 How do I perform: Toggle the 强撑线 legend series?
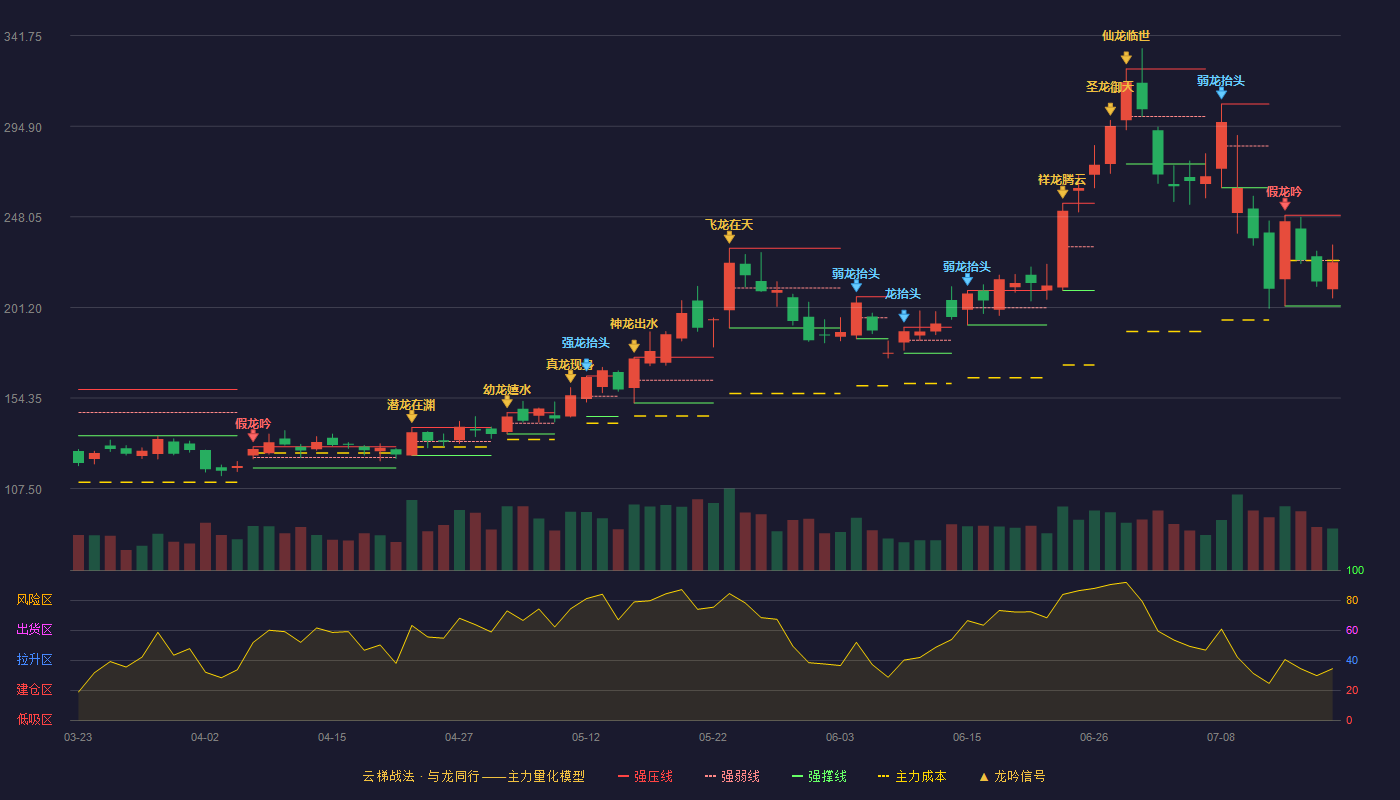[819, 776]
